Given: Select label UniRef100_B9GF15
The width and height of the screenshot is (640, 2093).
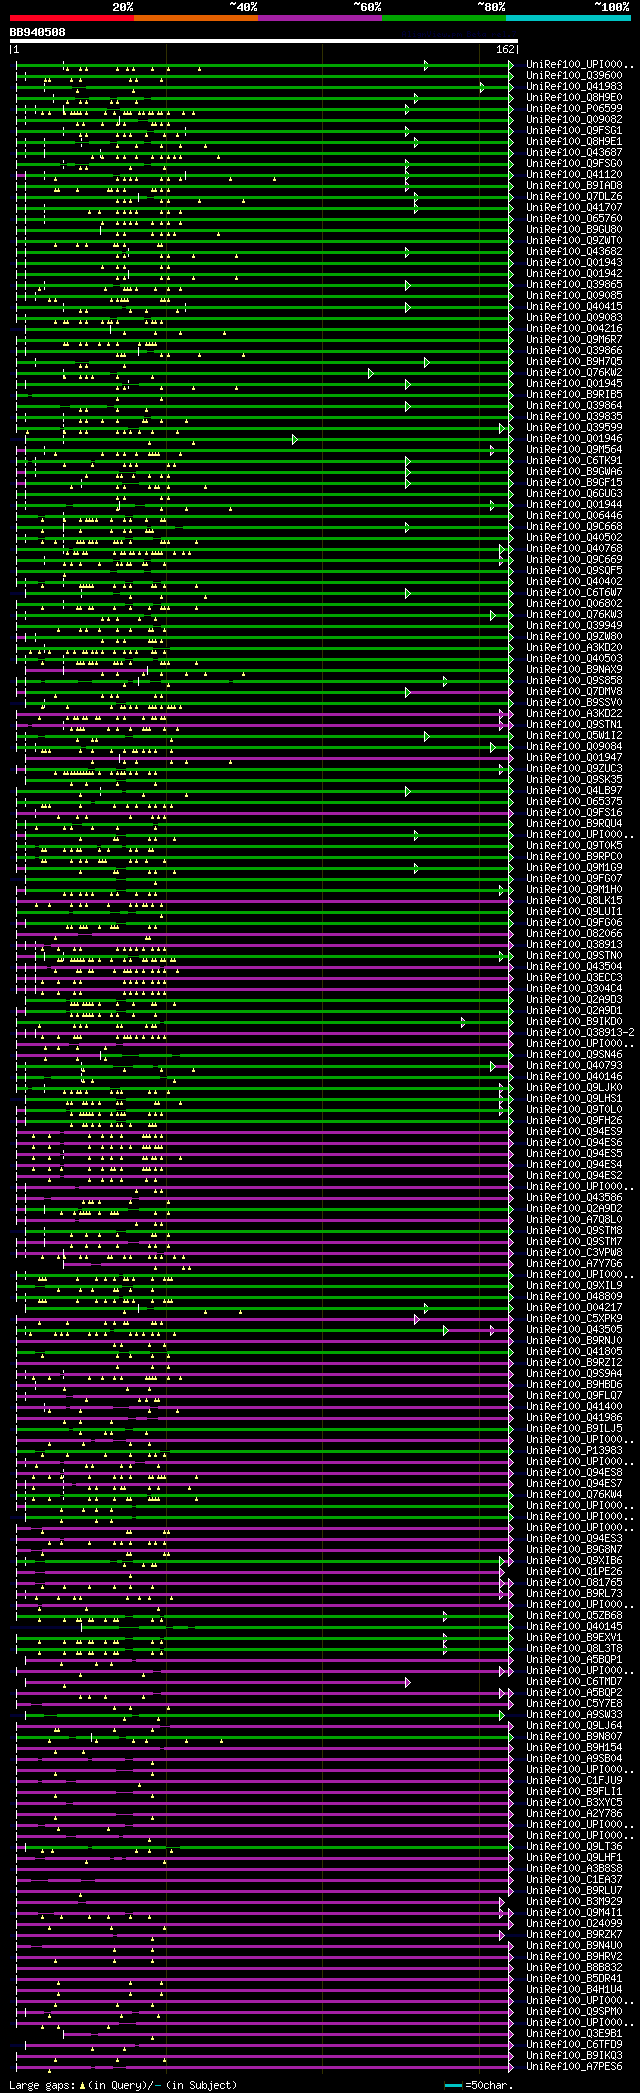Looking at the screenshot, I should click(574, 482).
